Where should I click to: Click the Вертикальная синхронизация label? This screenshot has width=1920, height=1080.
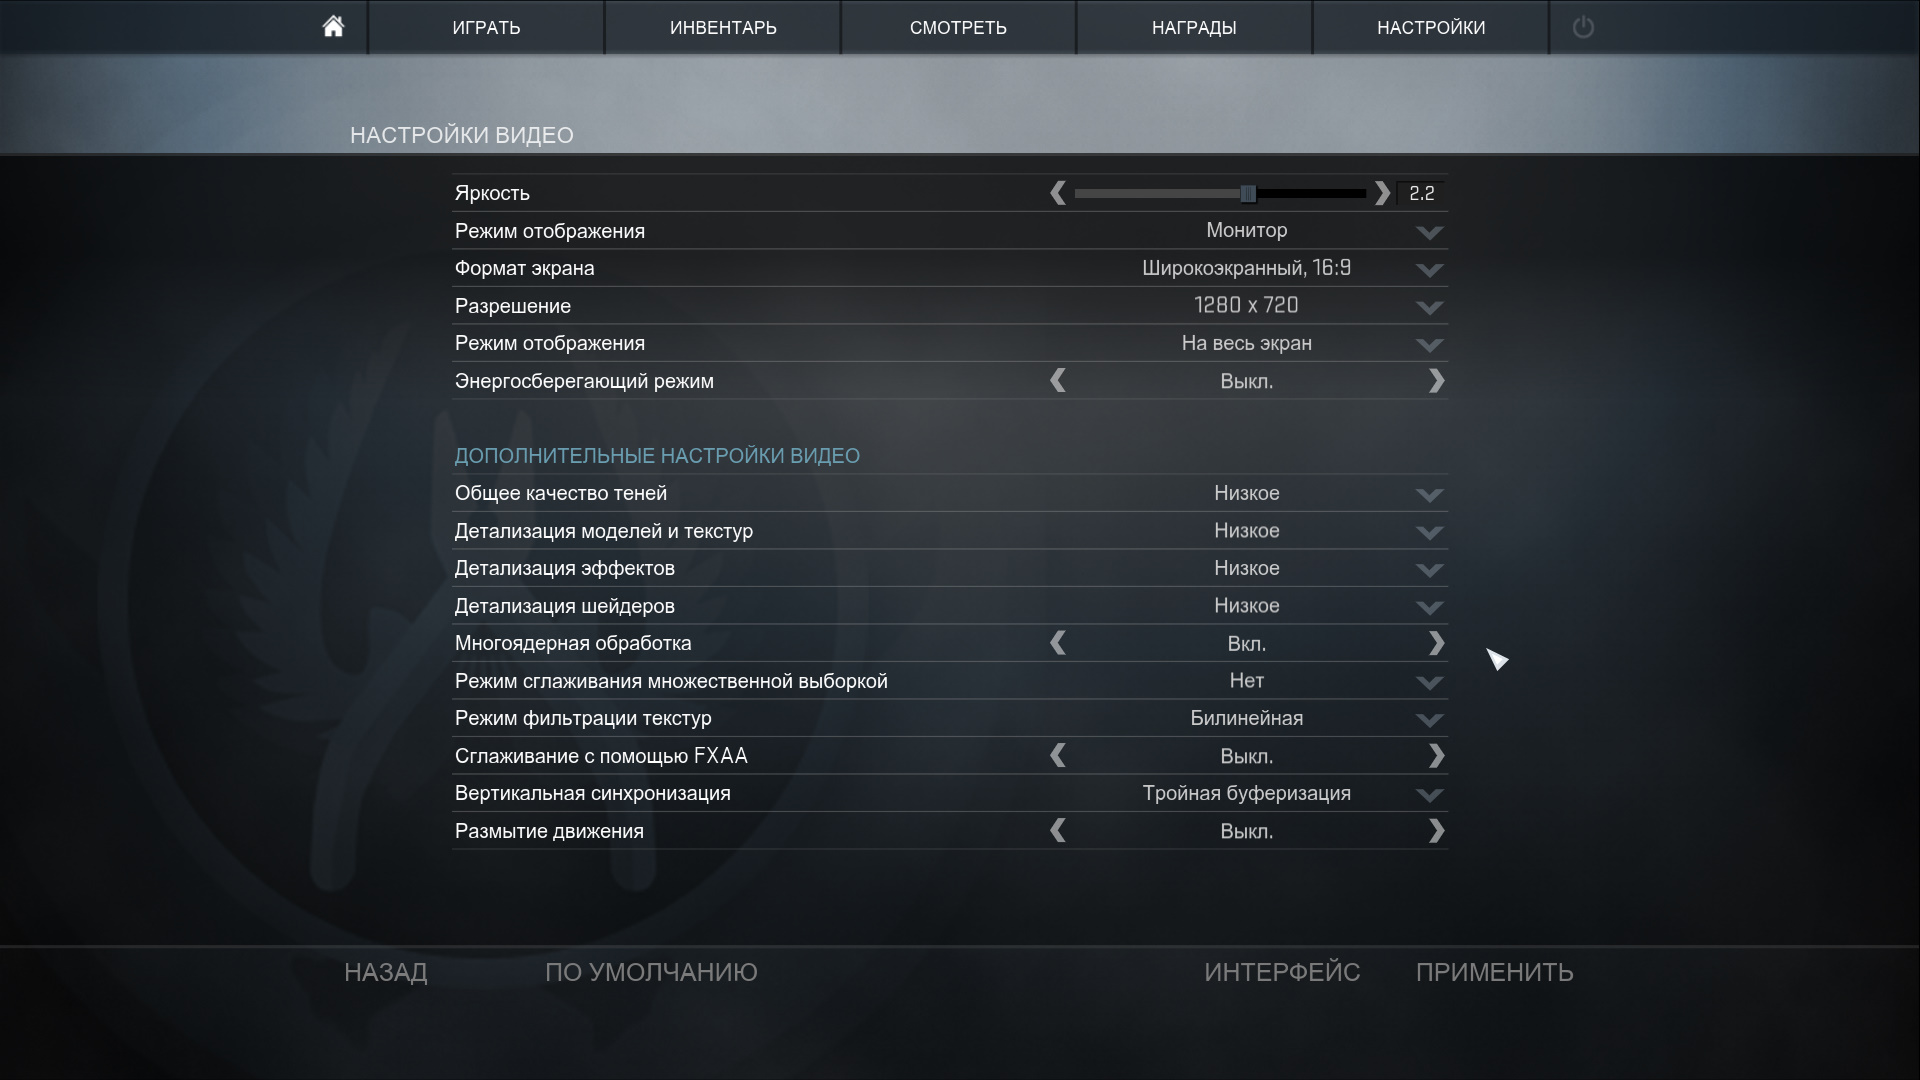click(593, 793)
